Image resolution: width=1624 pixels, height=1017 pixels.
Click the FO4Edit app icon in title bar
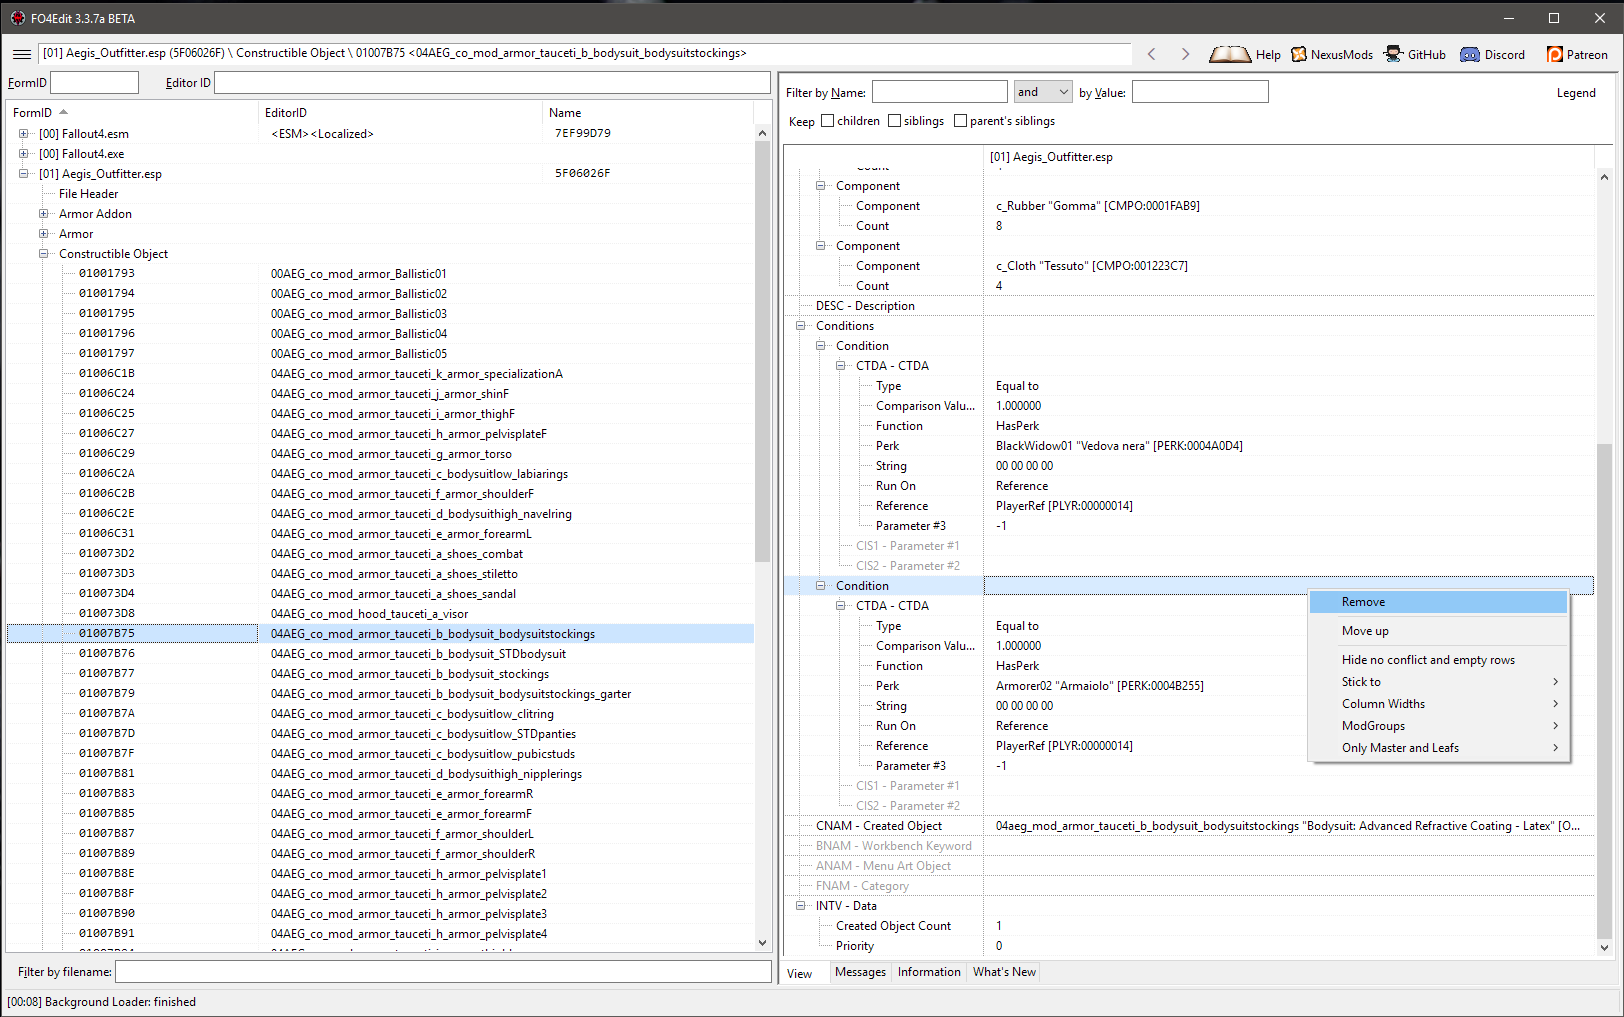pyautogui.click(x=17, y=18)
